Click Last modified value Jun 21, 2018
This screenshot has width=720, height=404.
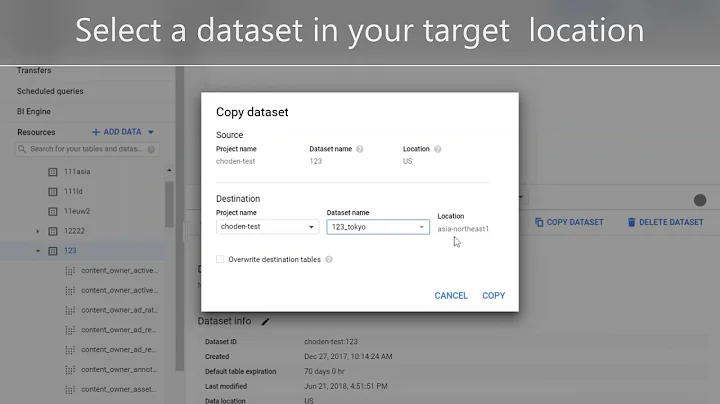point(346,386)
